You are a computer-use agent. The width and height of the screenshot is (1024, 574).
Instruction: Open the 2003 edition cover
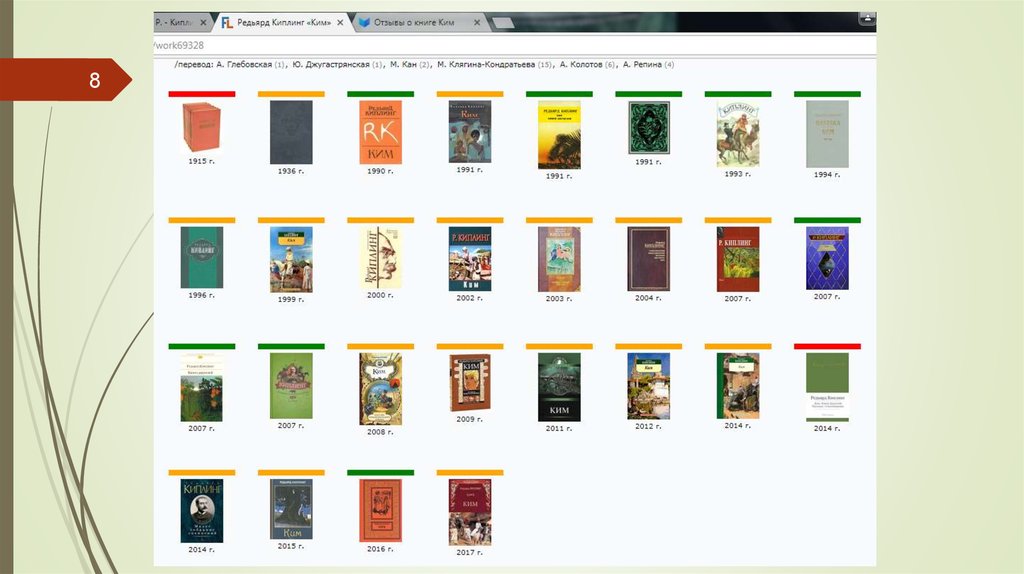pyautogui.click(x=559, y=259)
